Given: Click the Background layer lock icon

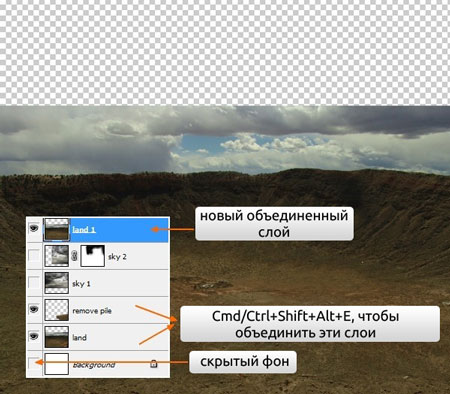Looking at the screenshot, I should click(153, 364).
